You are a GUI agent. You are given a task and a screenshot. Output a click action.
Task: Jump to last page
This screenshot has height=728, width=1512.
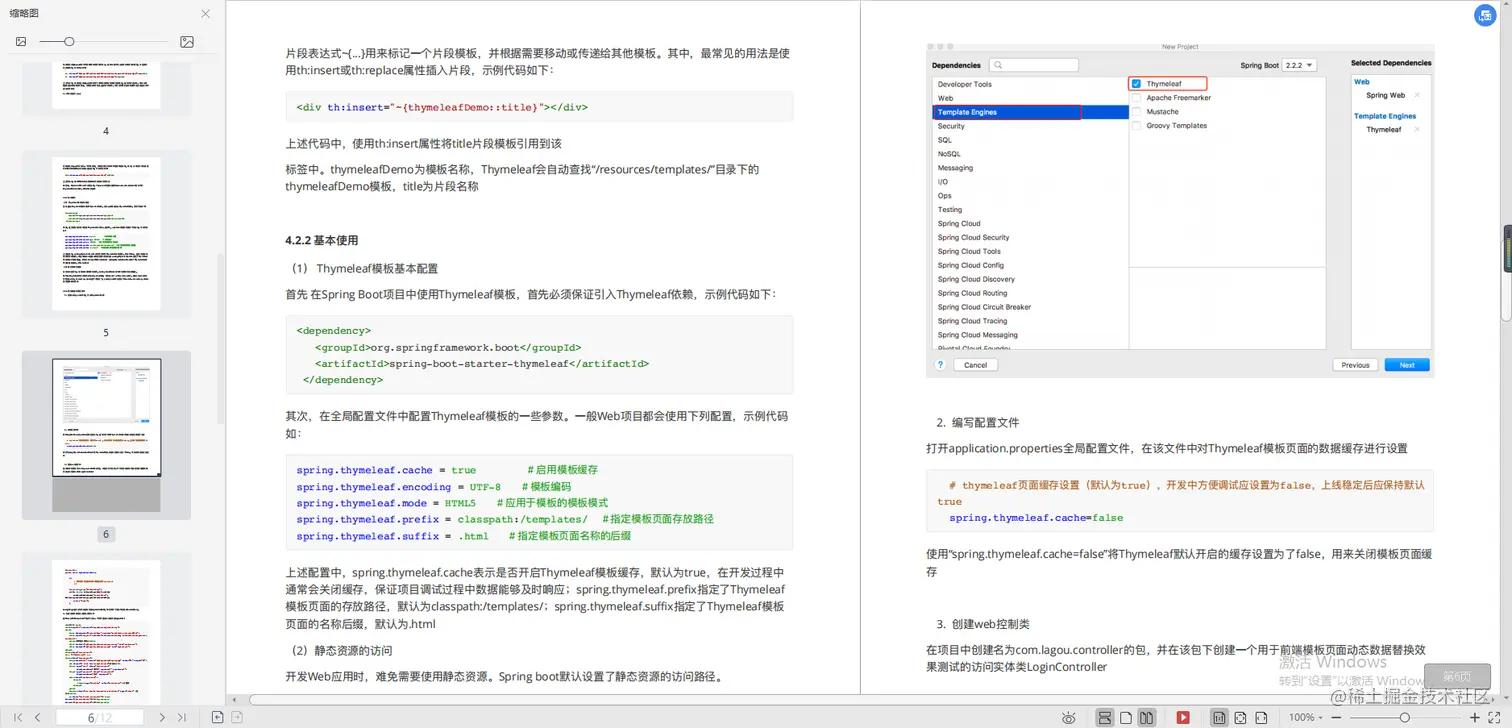pyautogui.click(x=182, y=718)
